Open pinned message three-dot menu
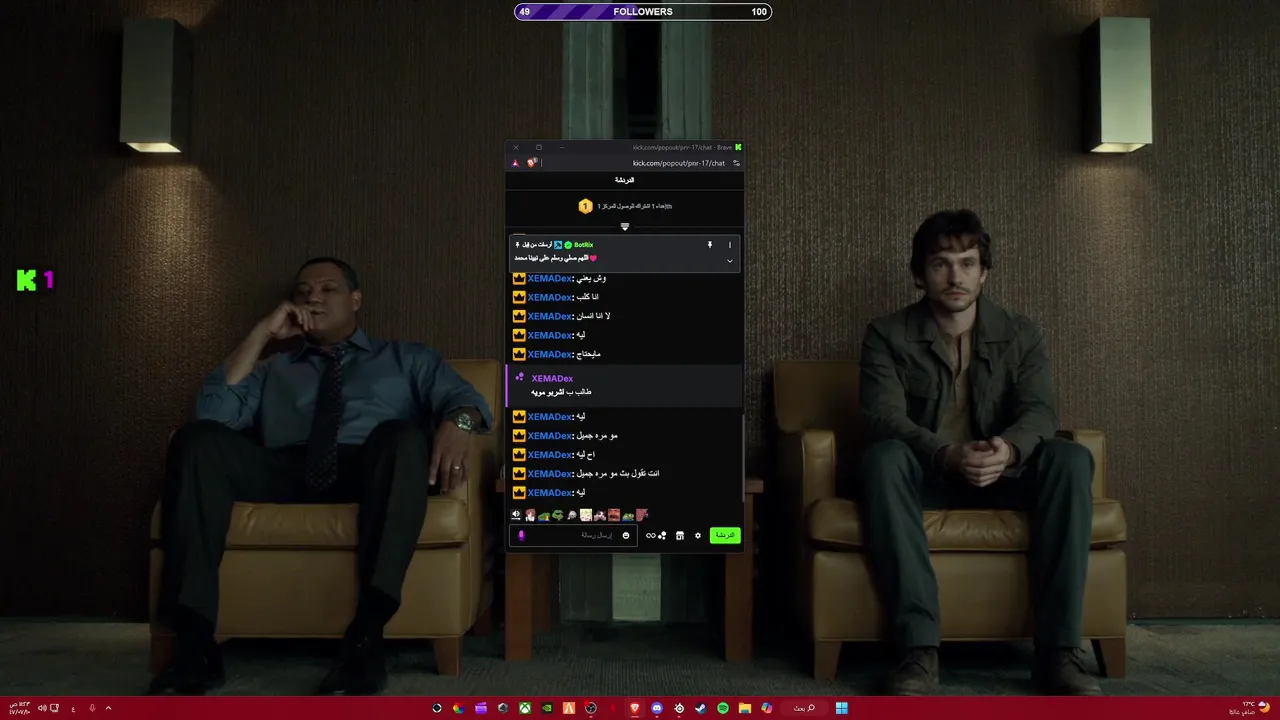Viewport: 1280px width, 720px height. (x=730, y=245)
